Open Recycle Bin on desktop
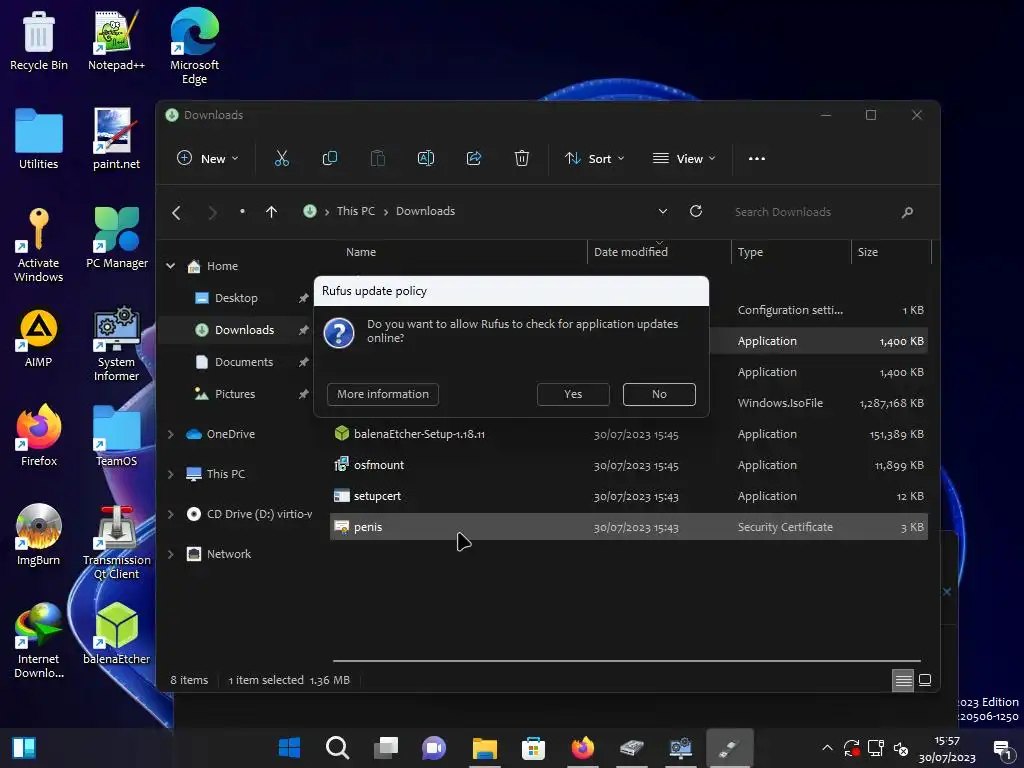Image resolution: width=1024 pixels, height=768 pixels. tap(39, 40)
